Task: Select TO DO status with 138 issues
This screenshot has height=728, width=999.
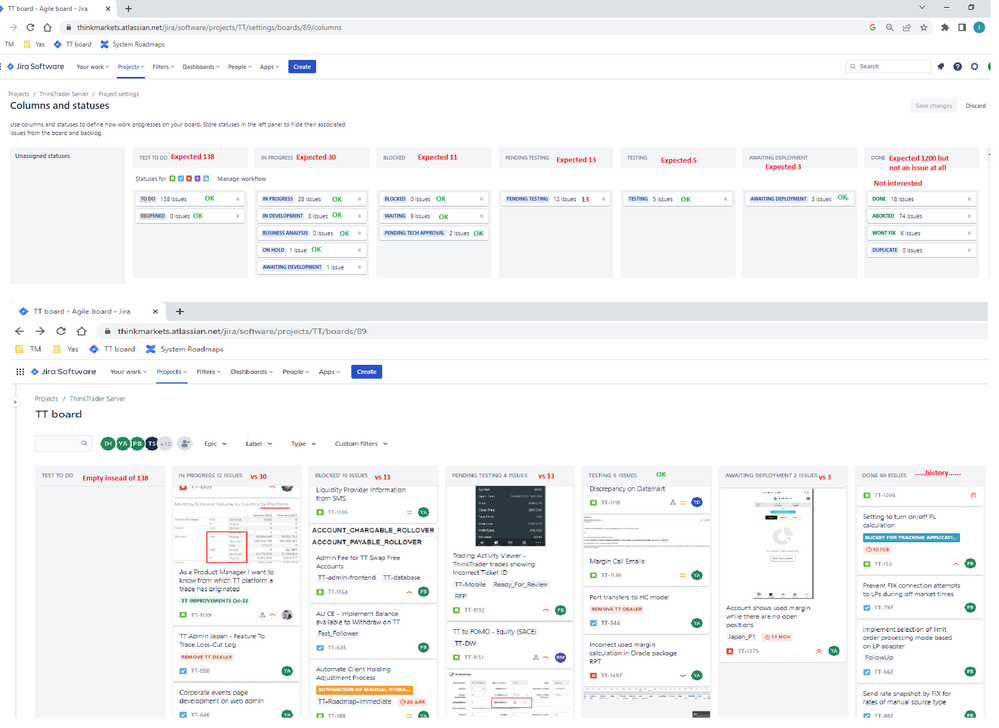Action: pos(190,199)
